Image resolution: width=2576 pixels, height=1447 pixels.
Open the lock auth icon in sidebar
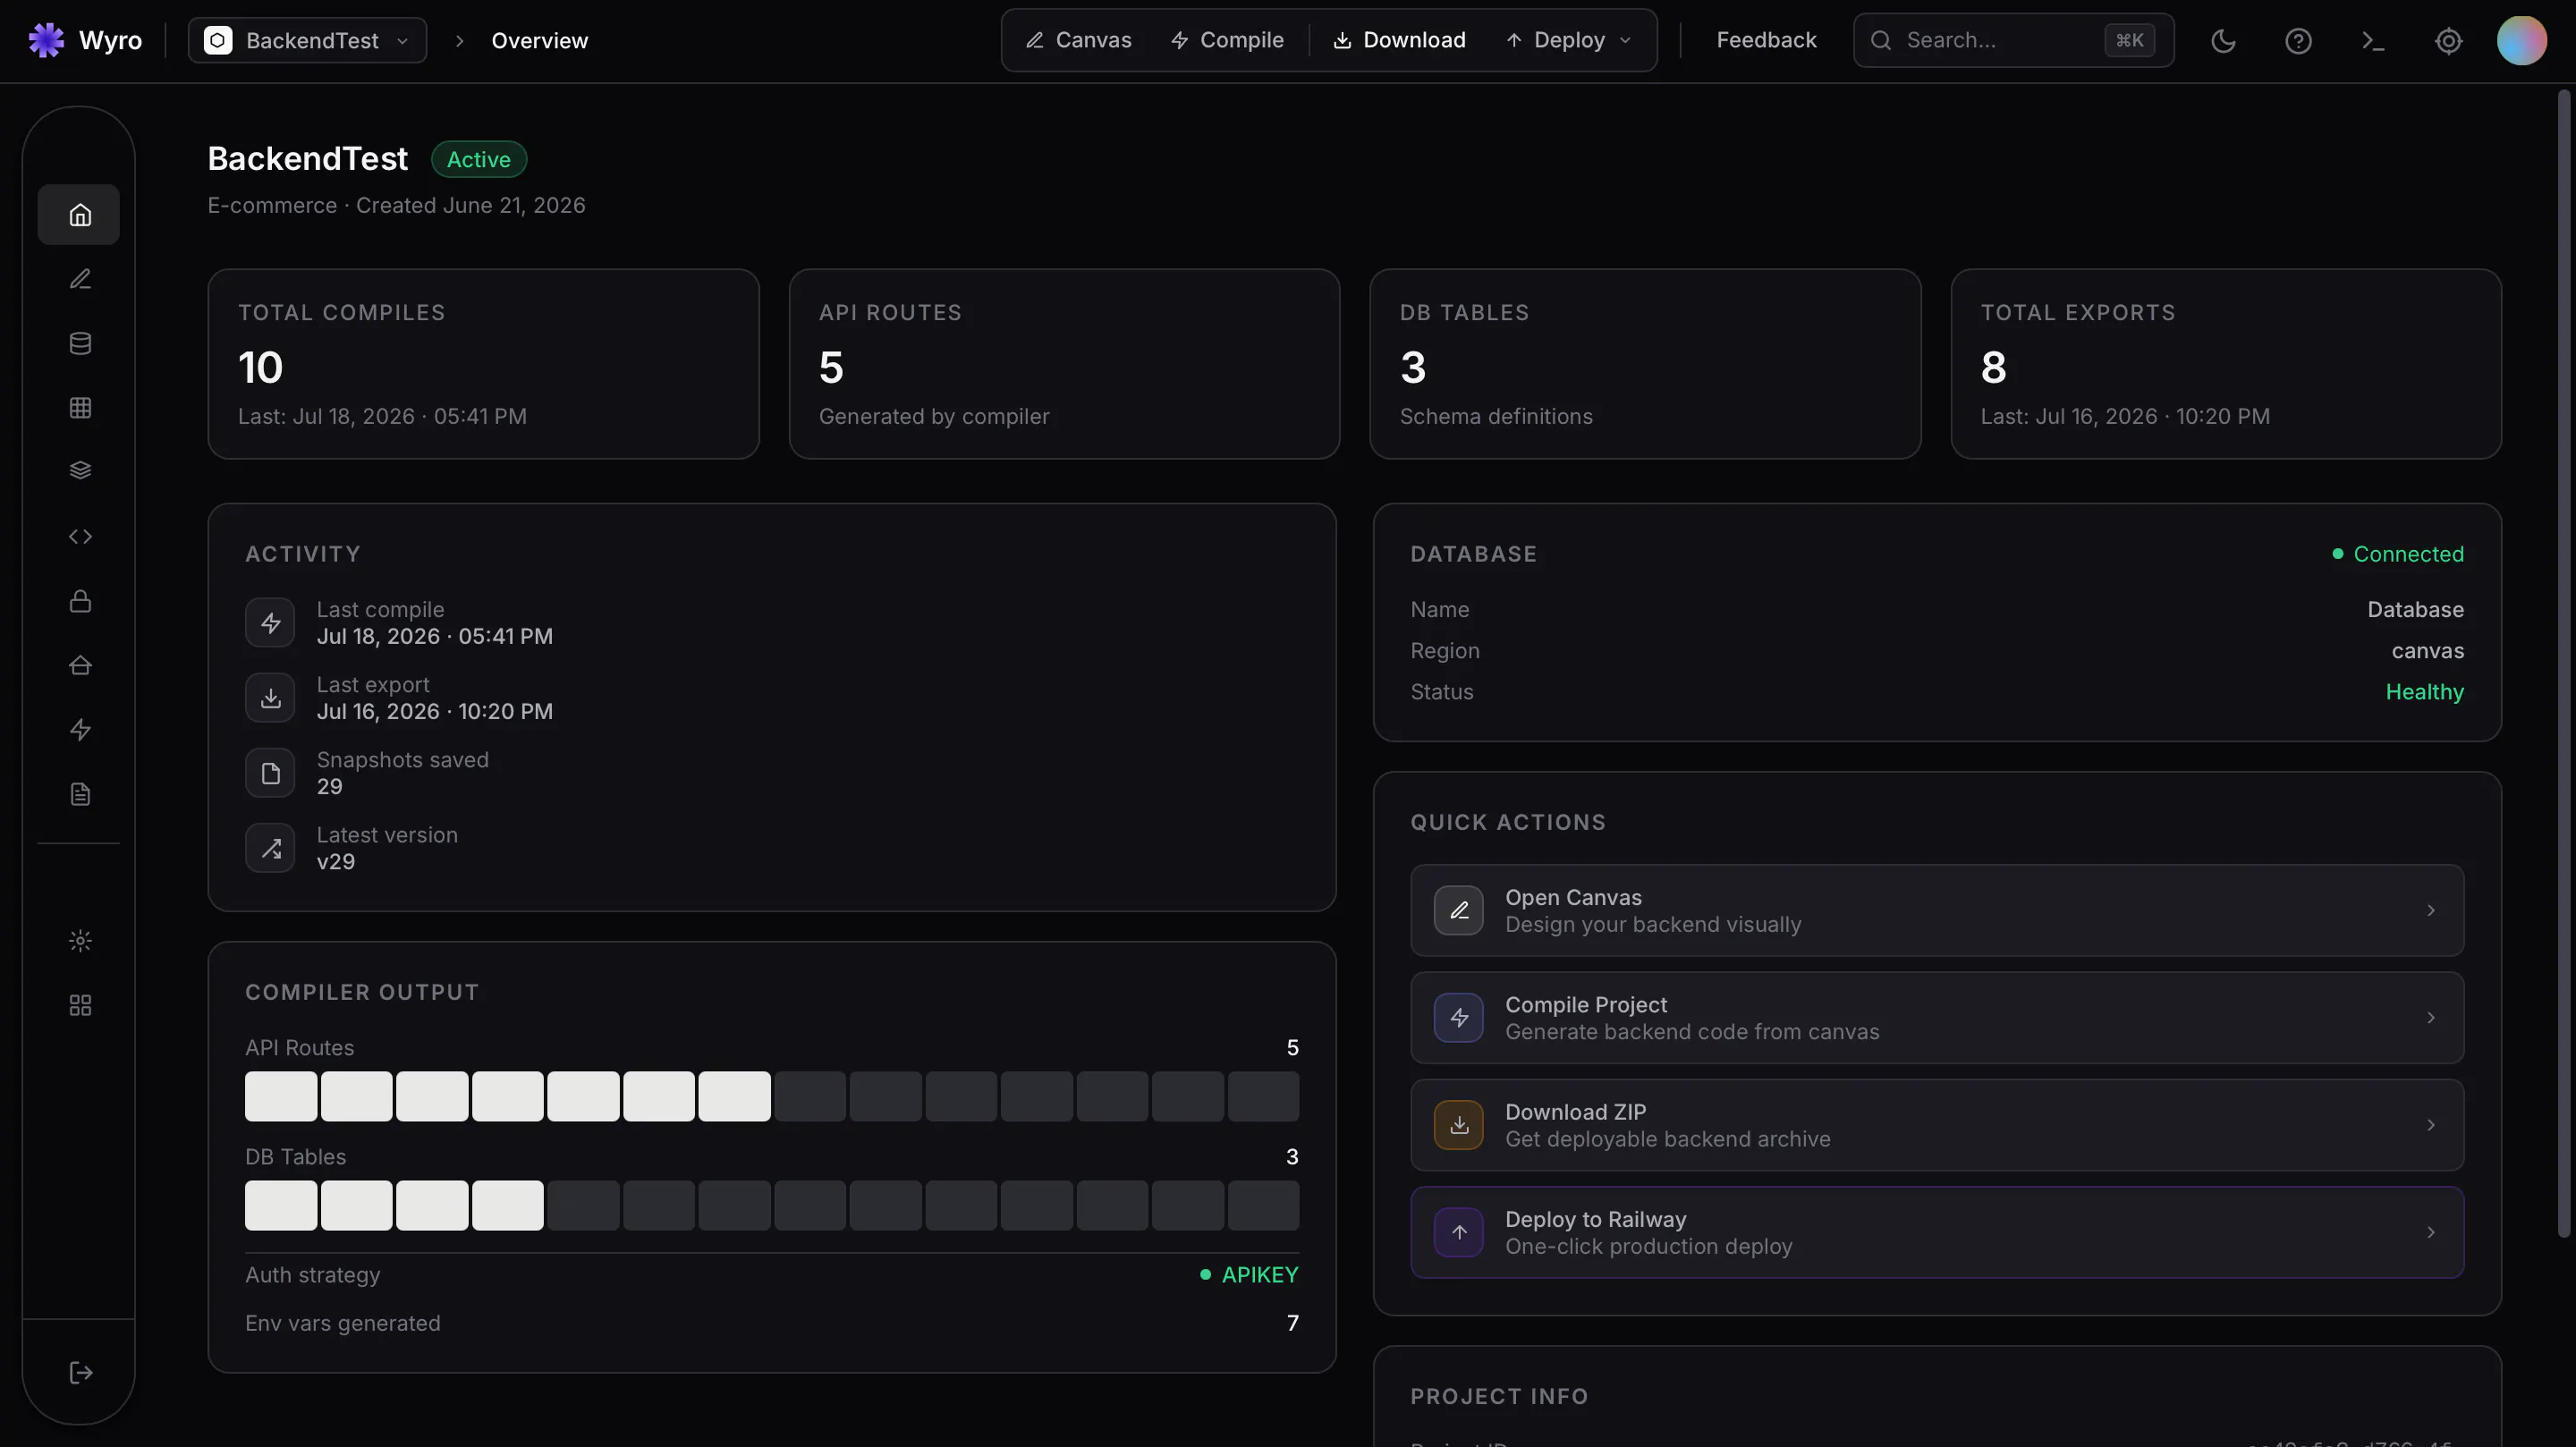(80, 600)
